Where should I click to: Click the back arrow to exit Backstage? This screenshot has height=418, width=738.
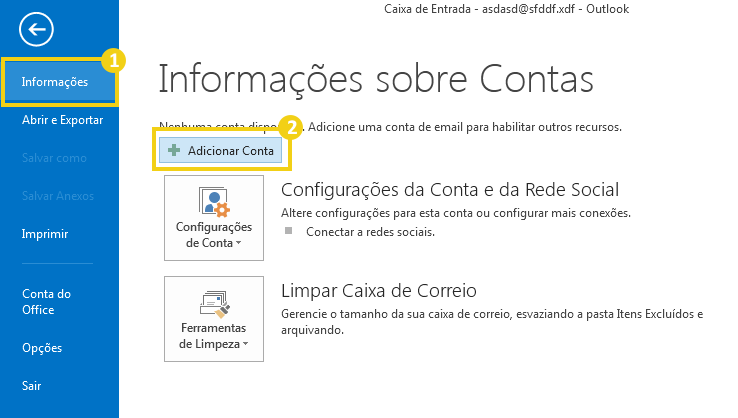click(35, 28)
